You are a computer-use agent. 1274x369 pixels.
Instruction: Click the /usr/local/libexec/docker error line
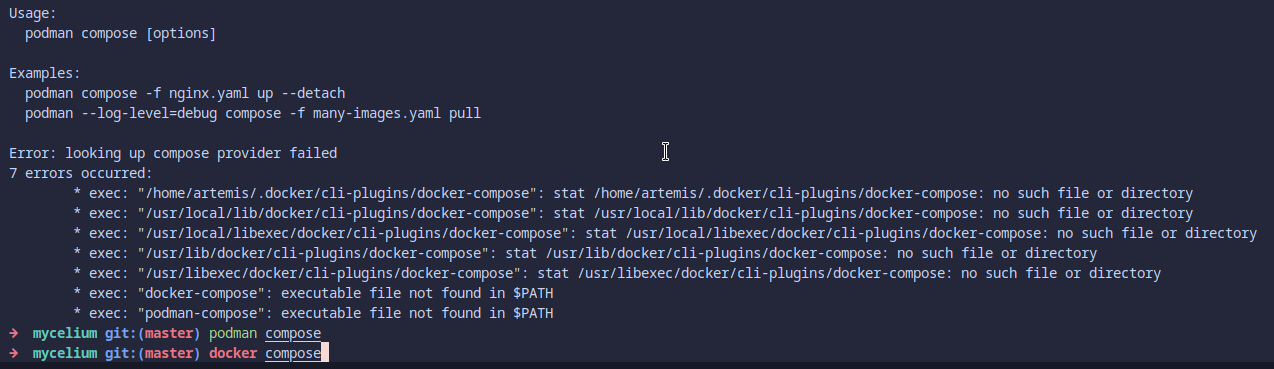[666, 234]
